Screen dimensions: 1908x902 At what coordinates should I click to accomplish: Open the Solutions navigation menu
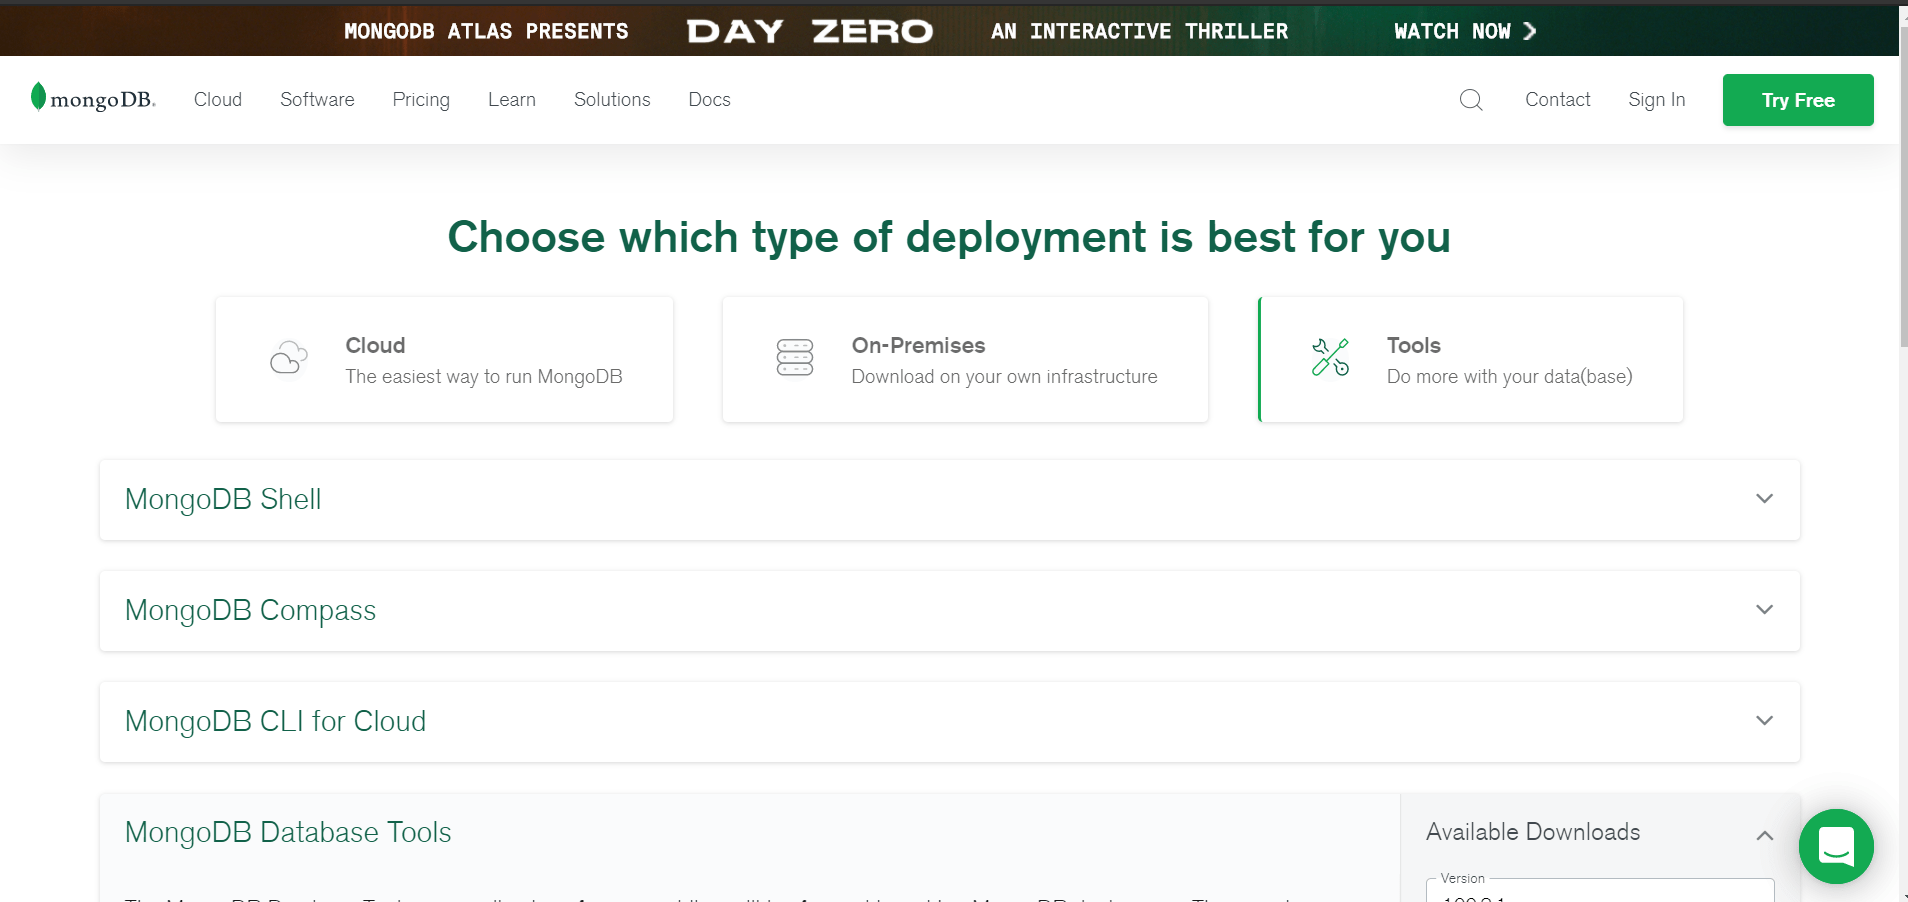click(612, 100)
